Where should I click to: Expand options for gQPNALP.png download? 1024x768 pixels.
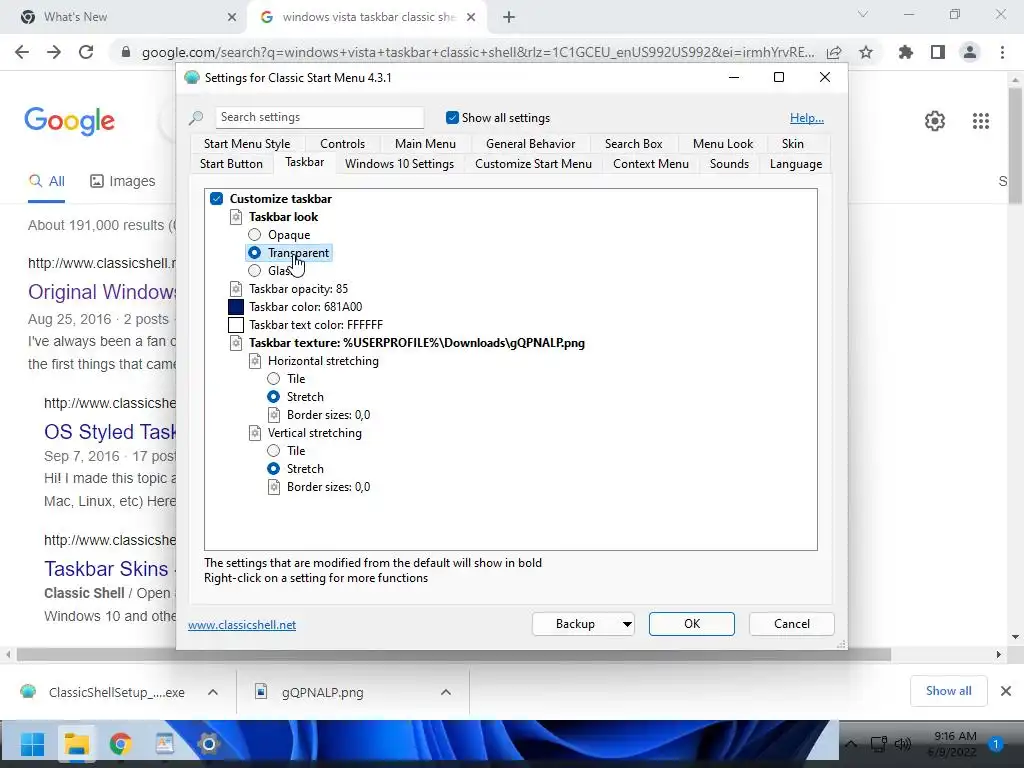(446, 692)
